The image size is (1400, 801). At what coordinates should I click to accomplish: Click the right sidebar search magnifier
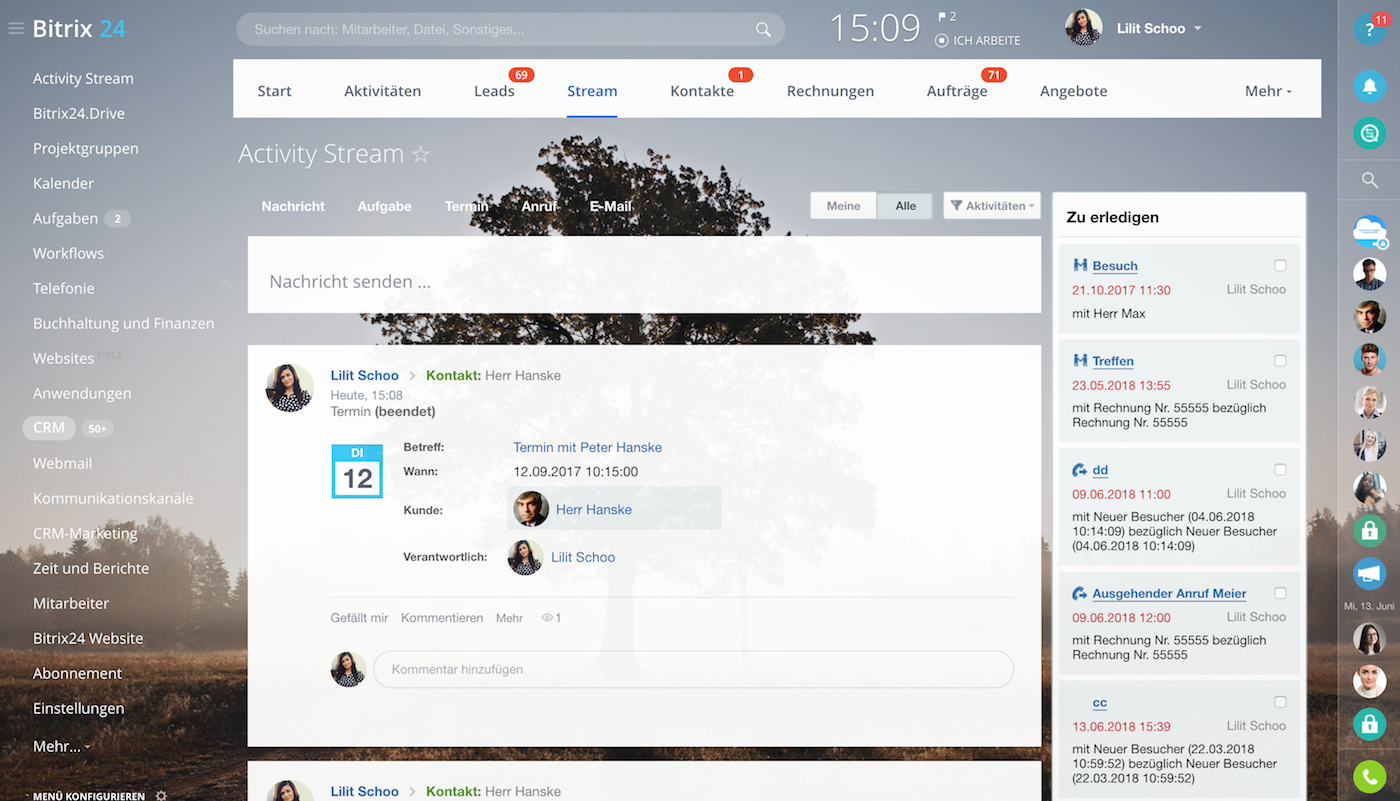point(1370,180)
